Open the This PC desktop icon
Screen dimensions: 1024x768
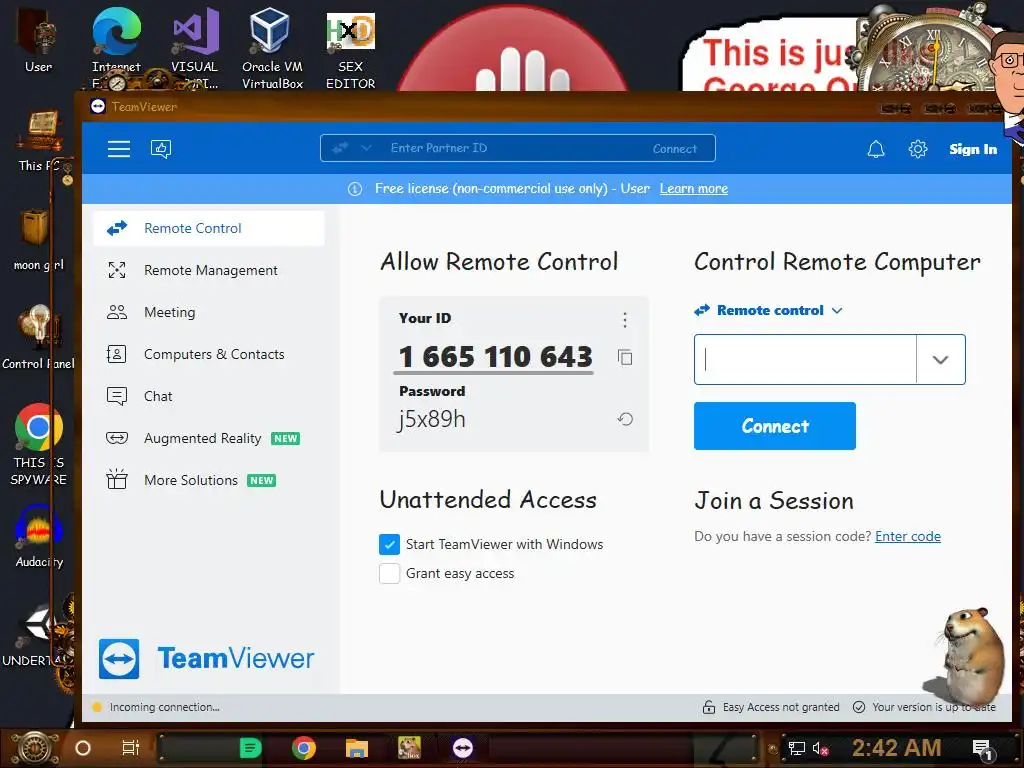click(x=38, y=141)
